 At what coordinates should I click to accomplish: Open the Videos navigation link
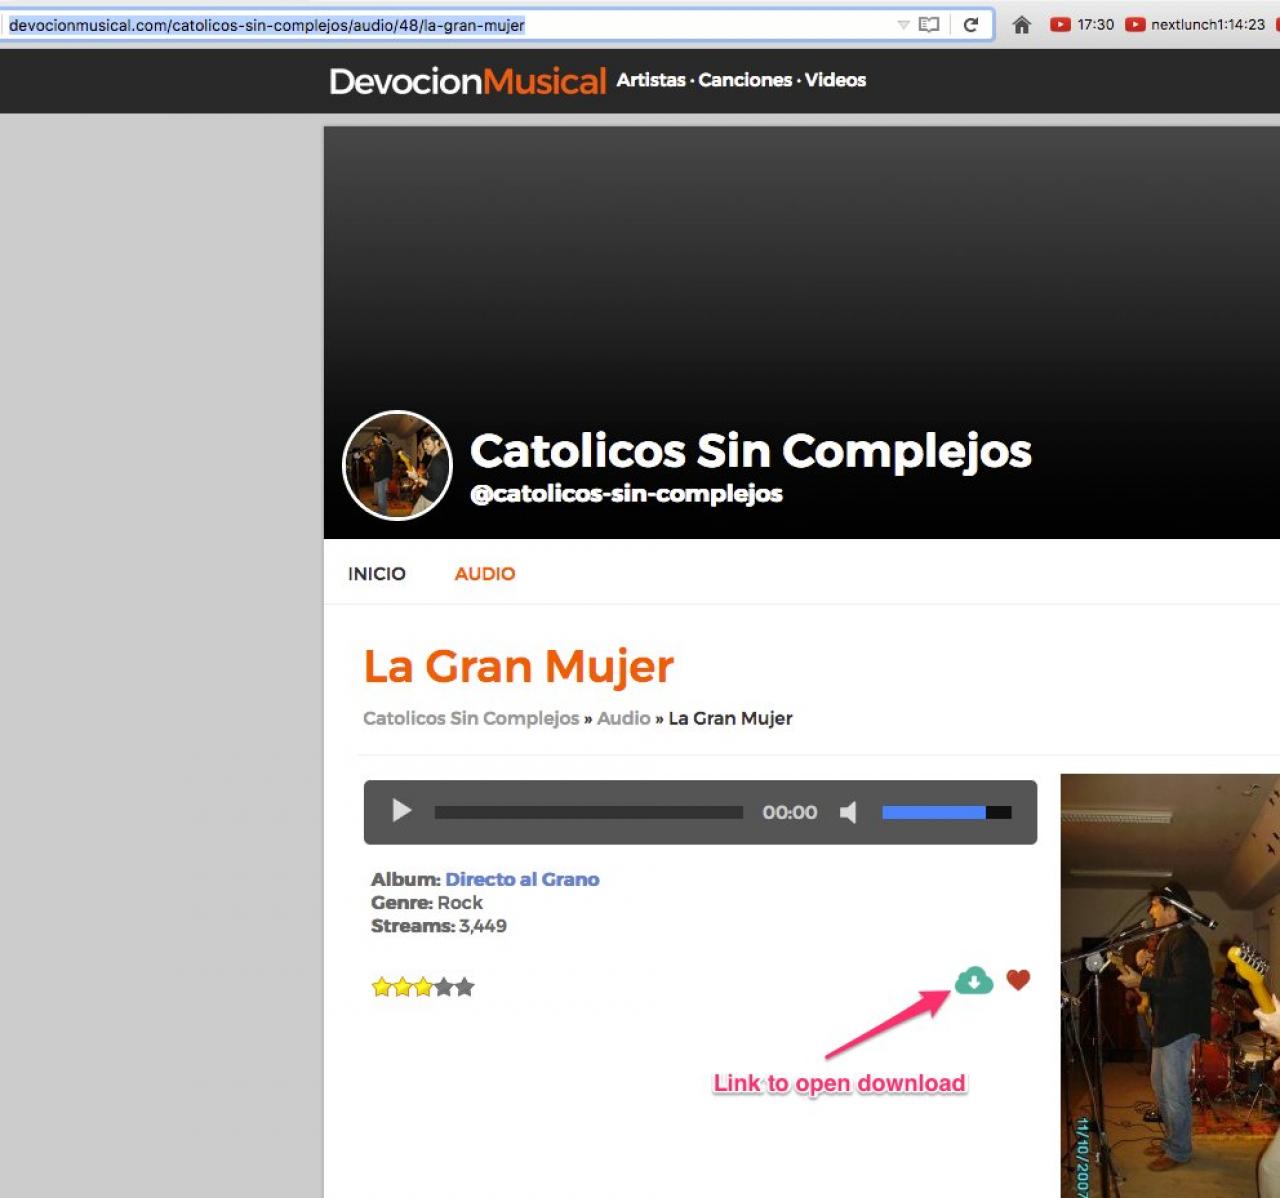[835, 80]
